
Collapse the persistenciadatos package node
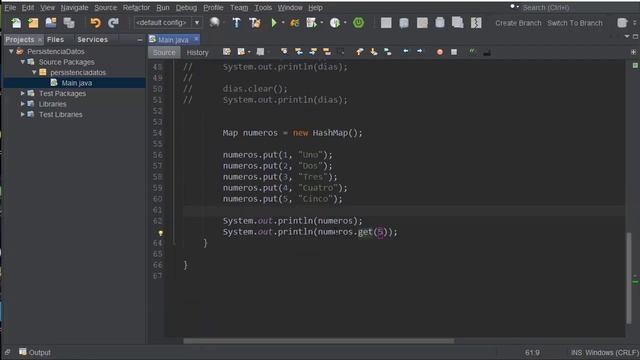click(34, 72)
